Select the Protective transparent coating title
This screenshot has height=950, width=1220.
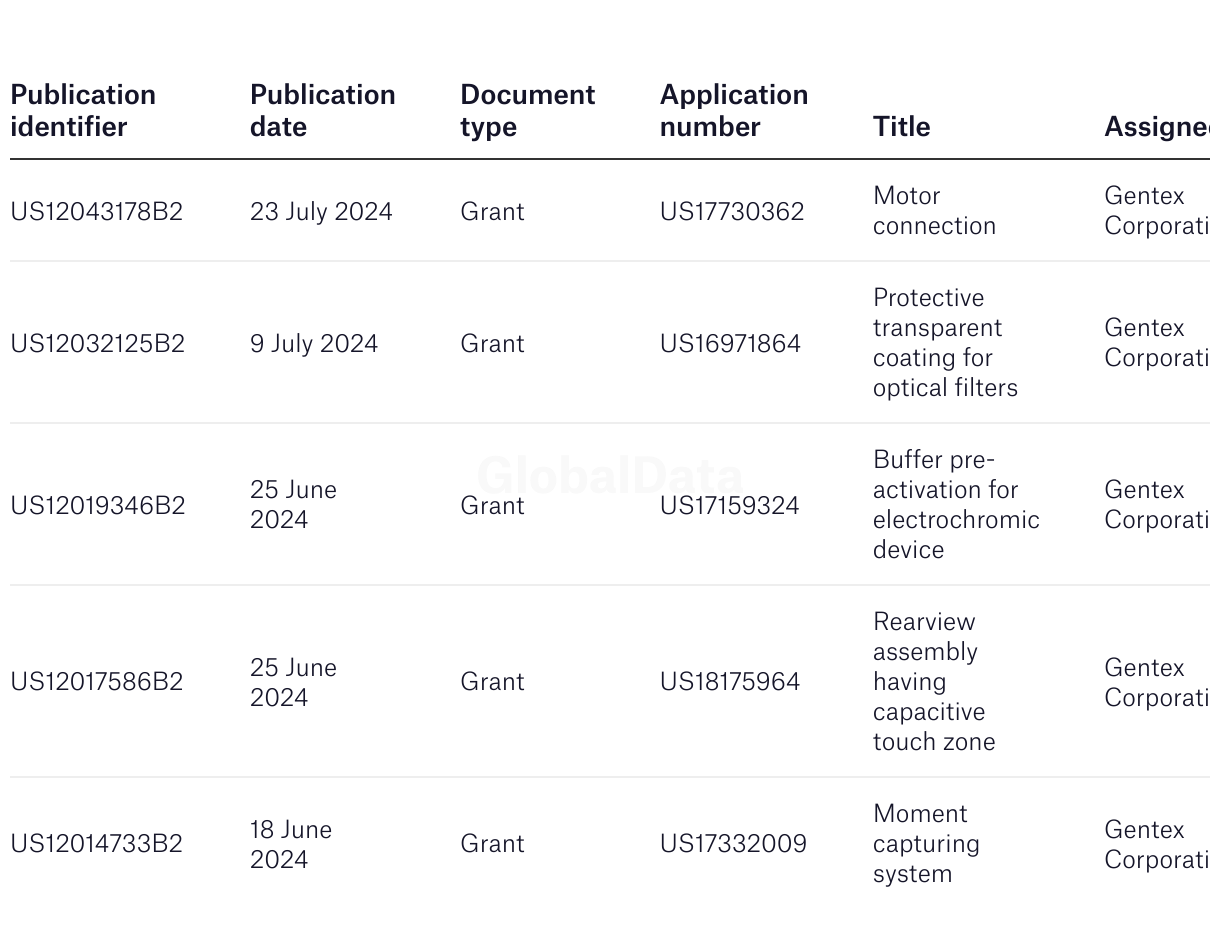click(945, 342)
